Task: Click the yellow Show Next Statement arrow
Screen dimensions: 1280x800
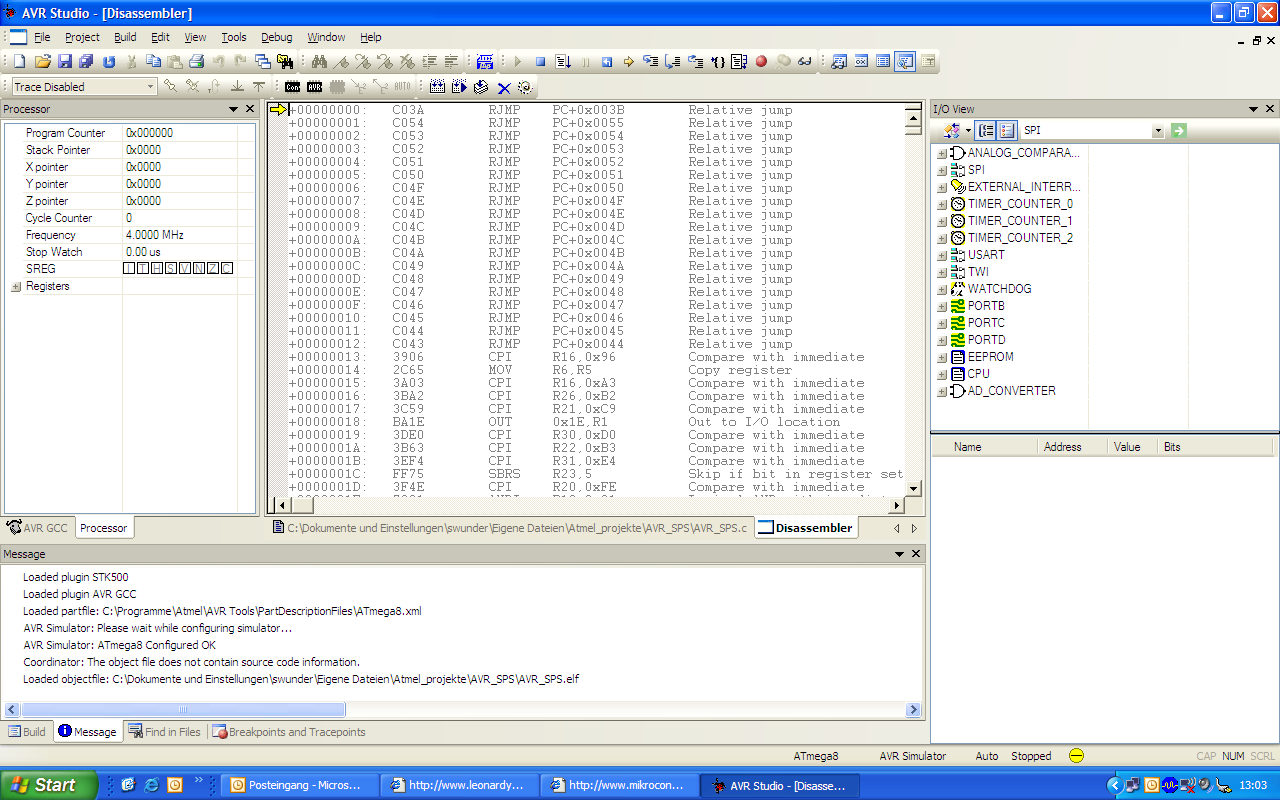Action: (x=629, y=61)
